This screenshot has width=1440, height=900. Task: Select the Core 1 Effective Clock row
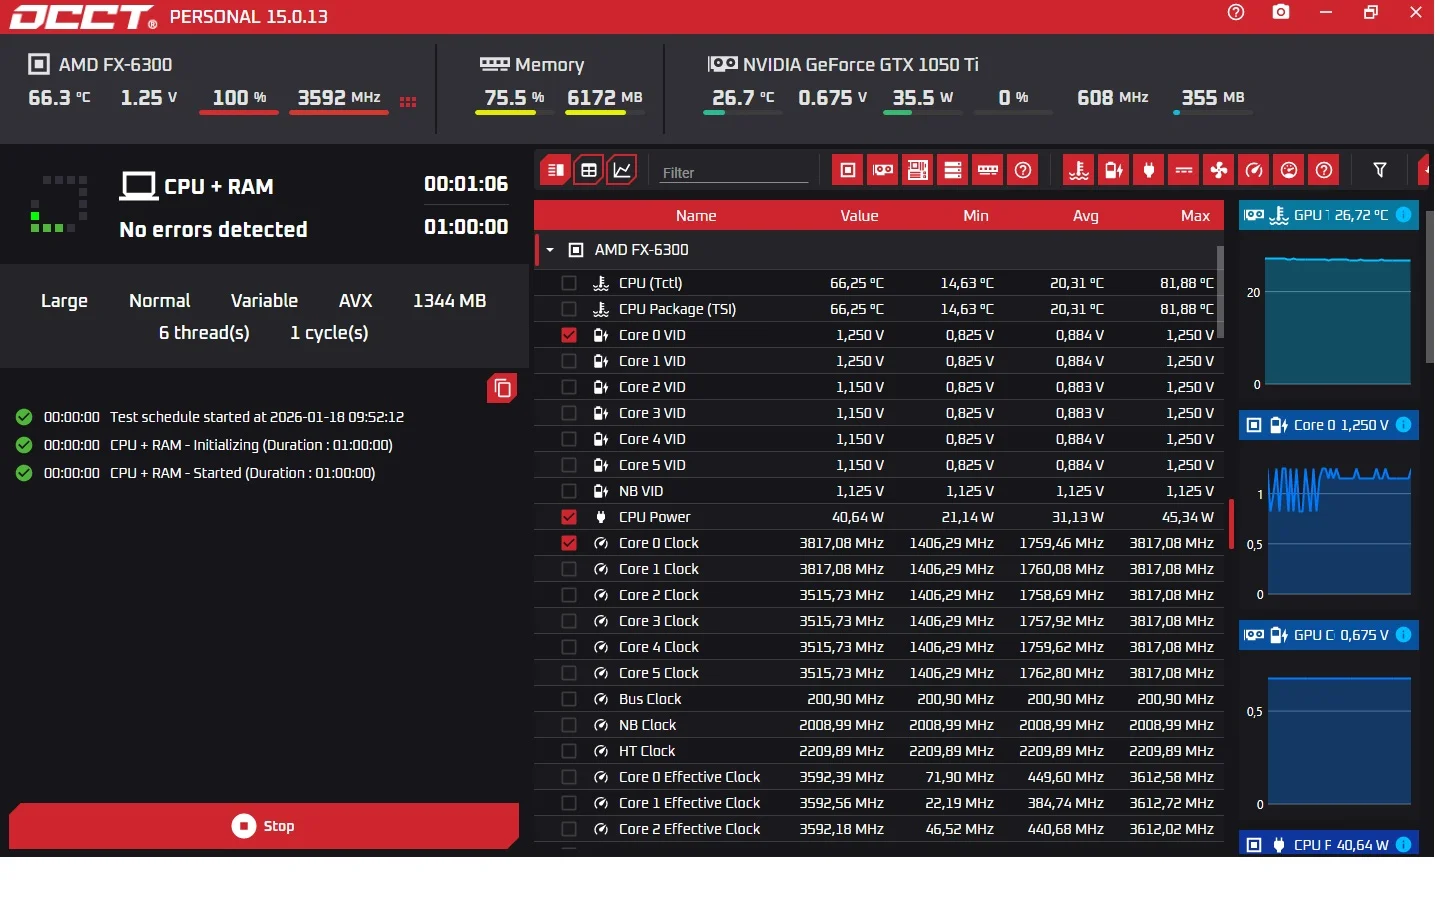(x=879, y=803)
